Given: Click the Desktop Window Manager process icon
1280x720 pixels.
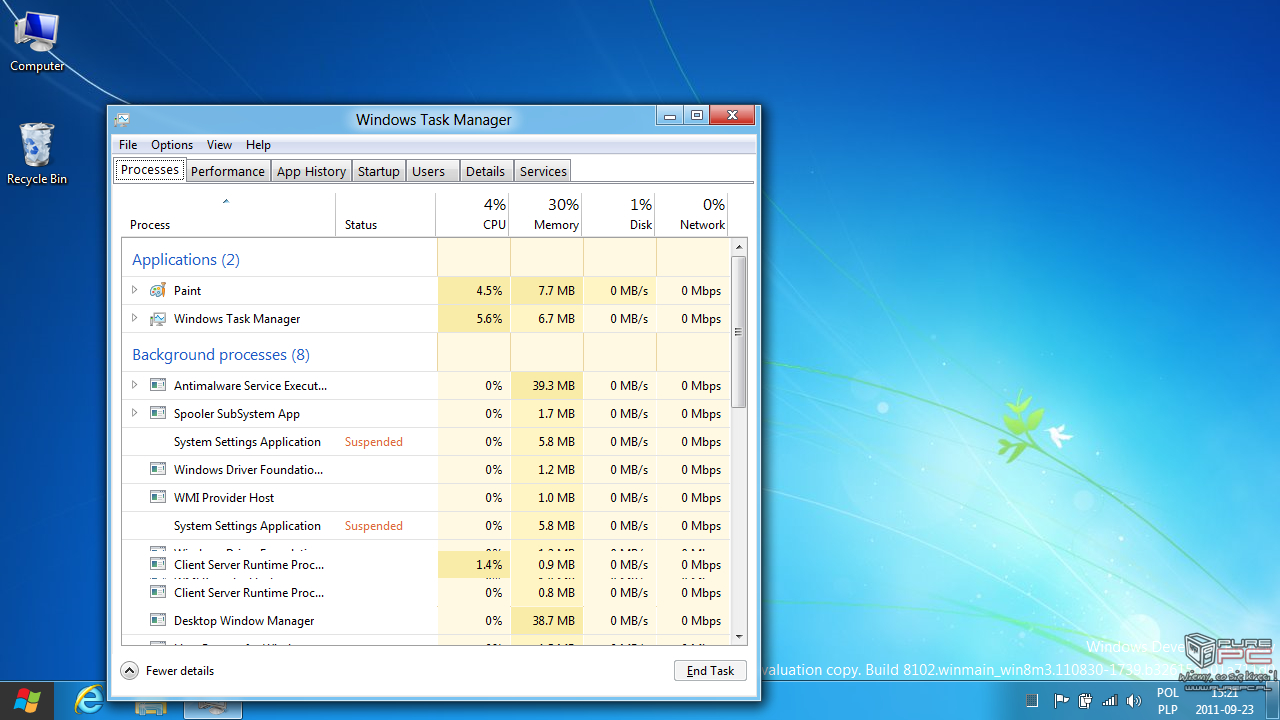Looking at the screenshot, I should [x=158, y=621].
